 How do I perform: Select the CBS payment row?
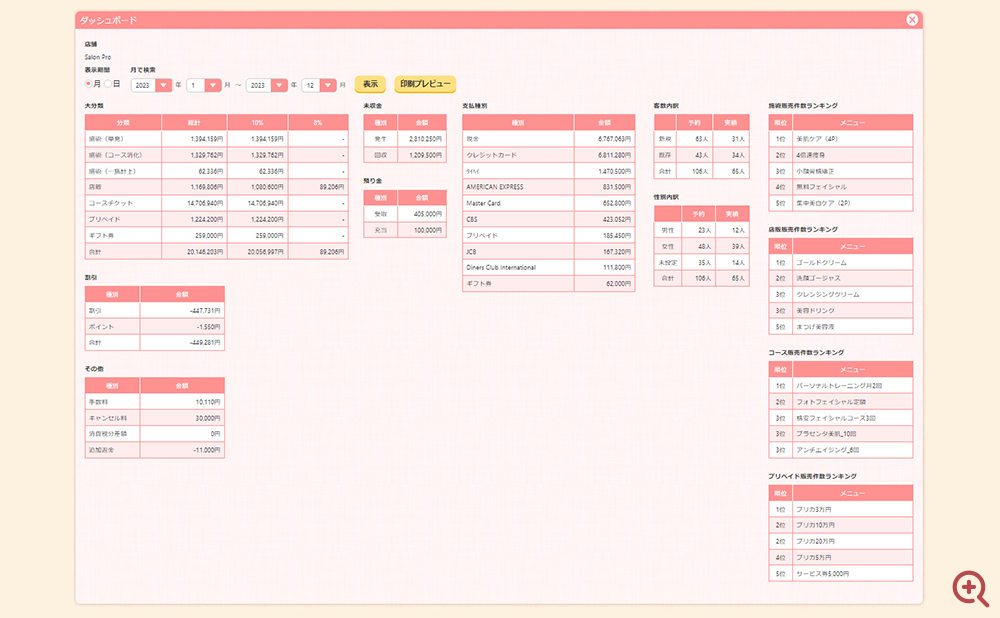(x=548, y=219)
